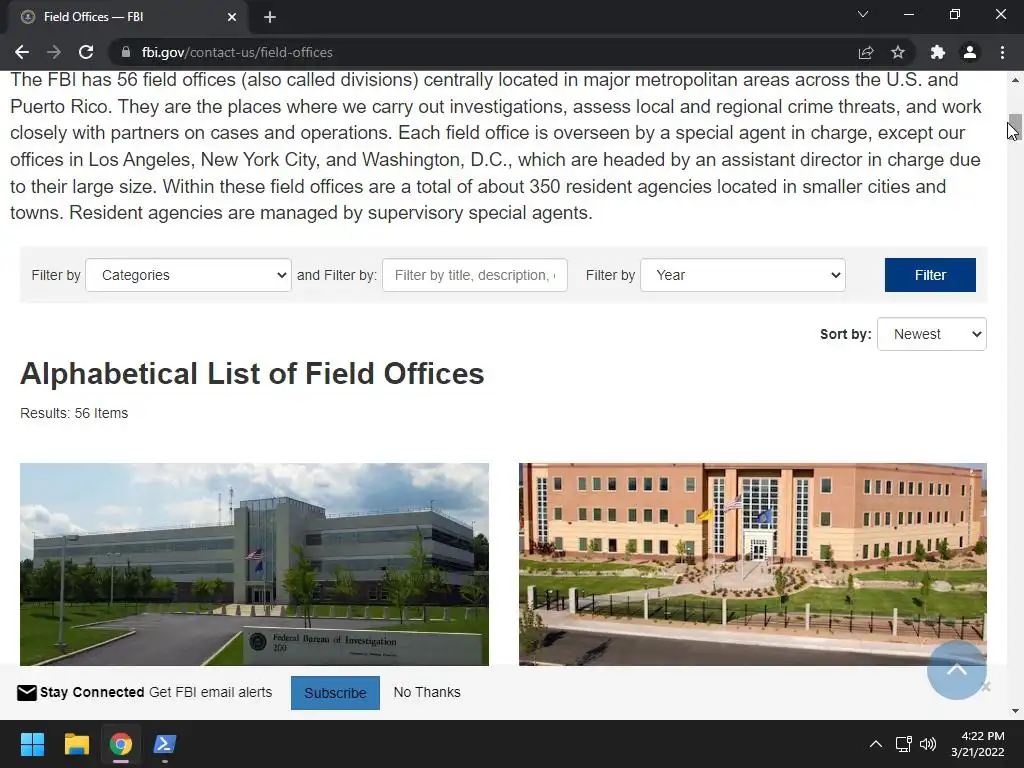Click the filter by title text field
Image resolution: width=1024 pixels, height=768 pixels.
coord(475,275)
